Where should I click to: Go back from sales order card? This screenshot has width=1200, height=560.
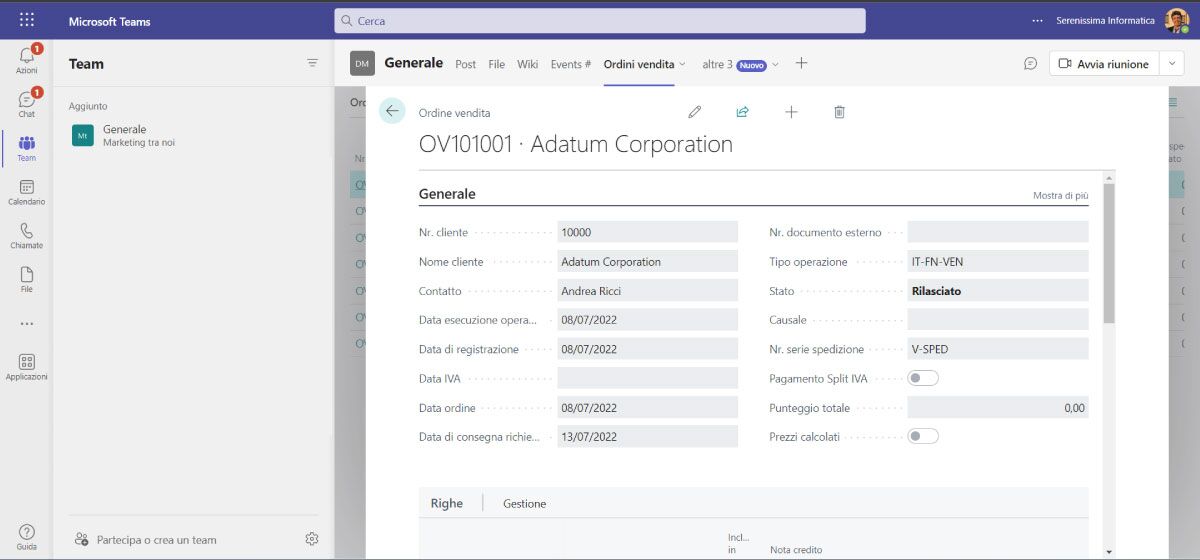click(x=392, y=111)
